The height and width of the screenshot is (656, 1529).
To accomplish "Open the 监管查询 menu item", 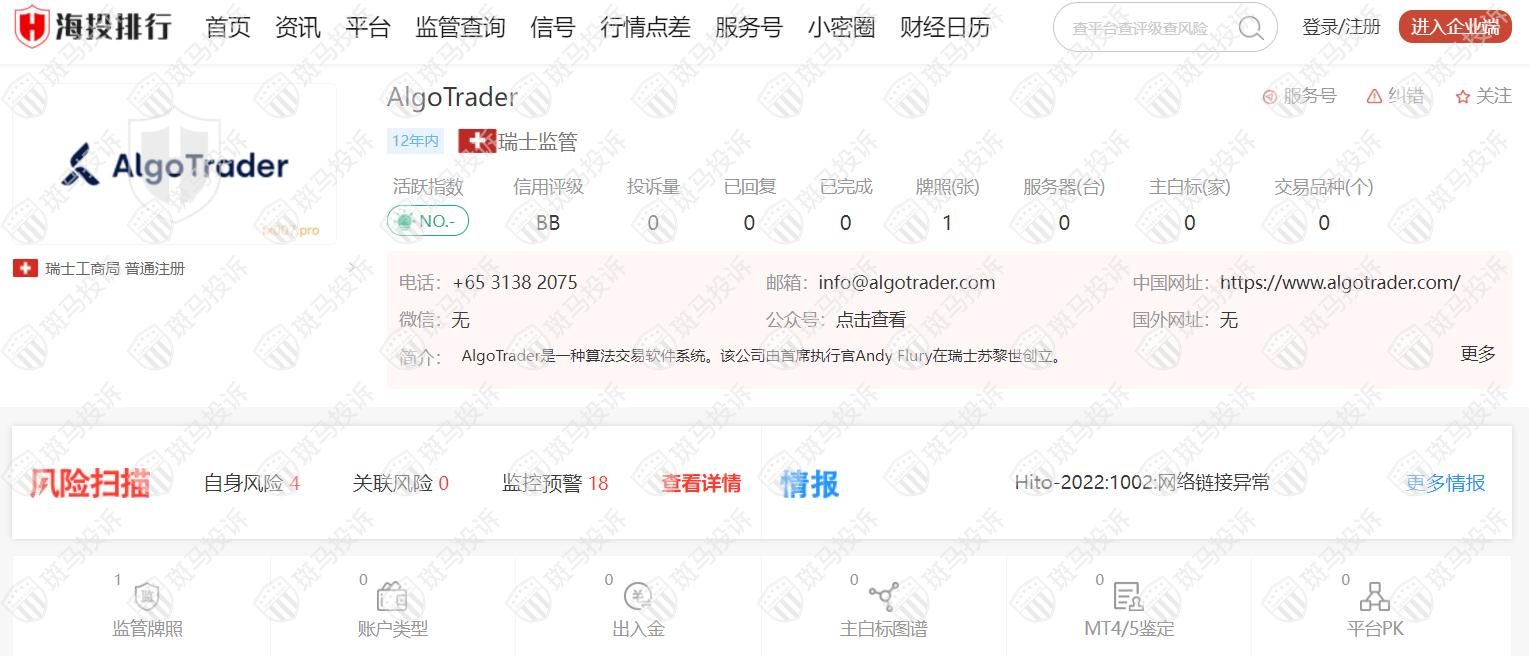I will point(460,28).
